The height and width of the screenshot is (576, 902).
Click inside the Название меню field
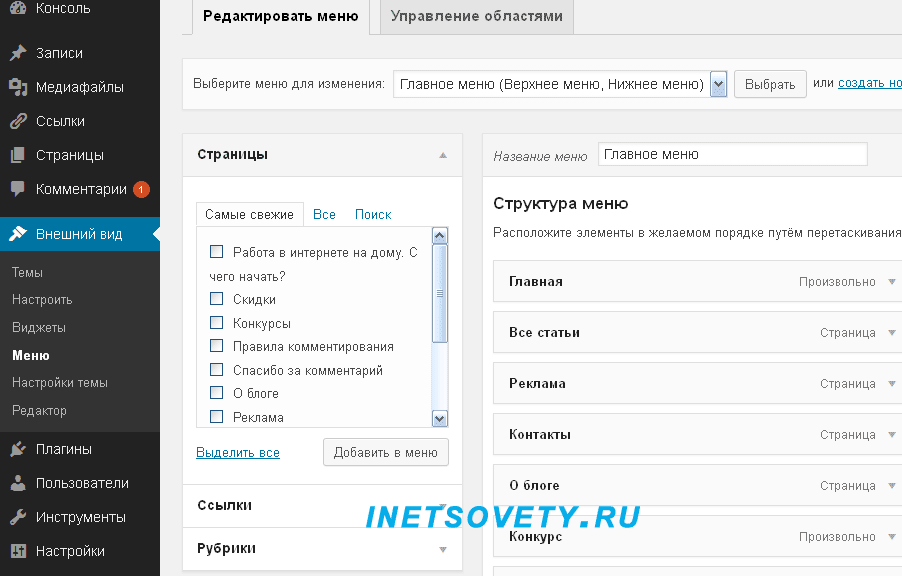[x=732, y=153]
